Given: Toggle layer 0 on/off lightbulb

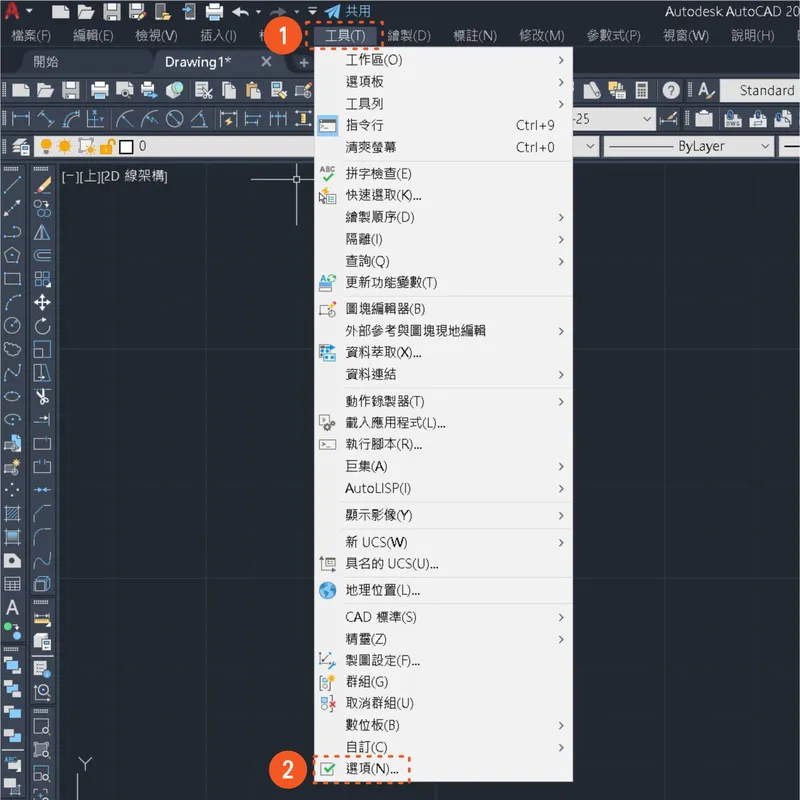Looking at the screenshot, I should tap(46, 146).
